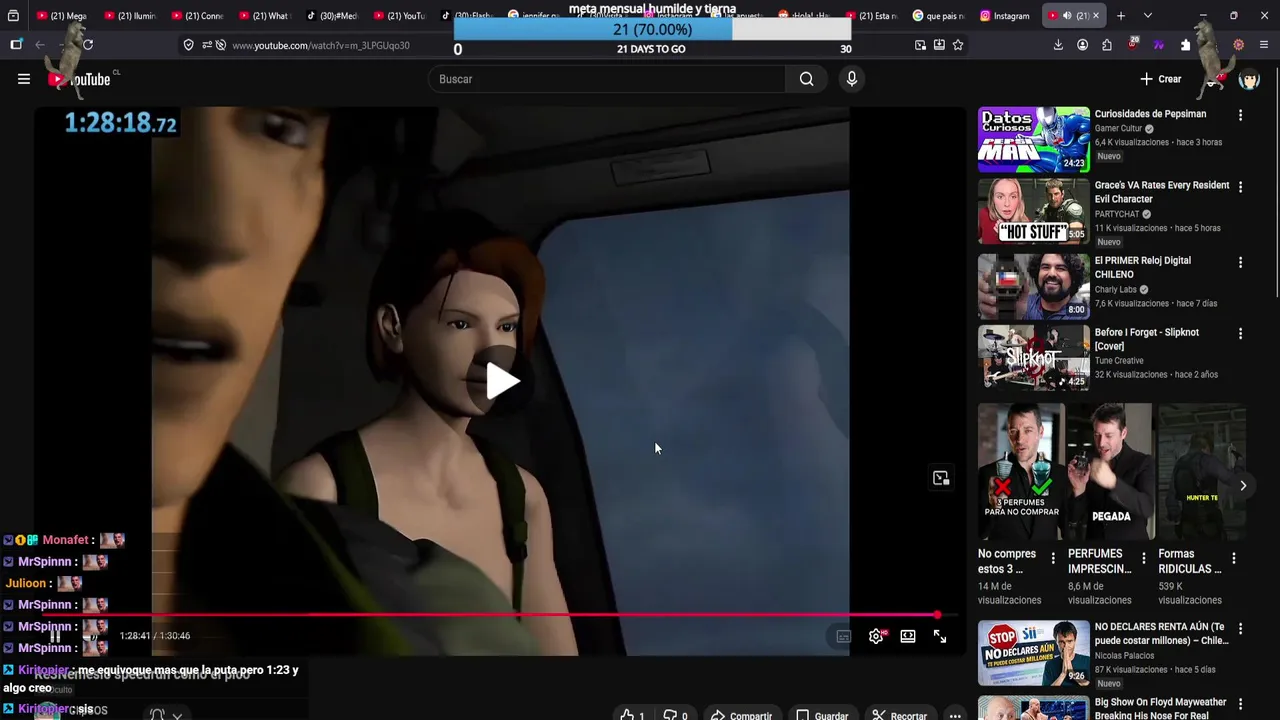Open Curiosidades de Pepsiman video thumbnail

(1033, 140)
